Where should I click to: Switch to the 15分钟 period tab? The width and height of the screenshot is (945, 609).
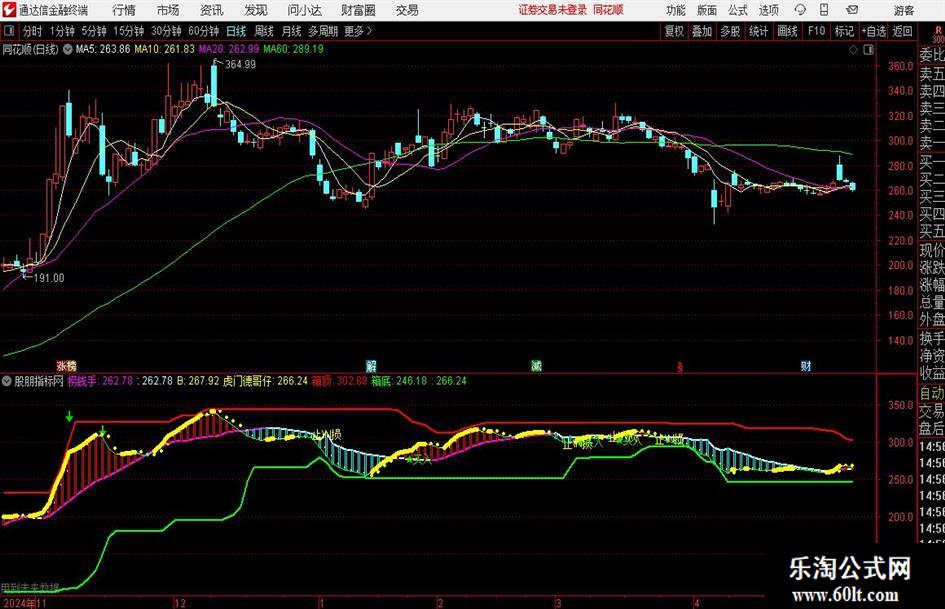(x=128, y=31)
